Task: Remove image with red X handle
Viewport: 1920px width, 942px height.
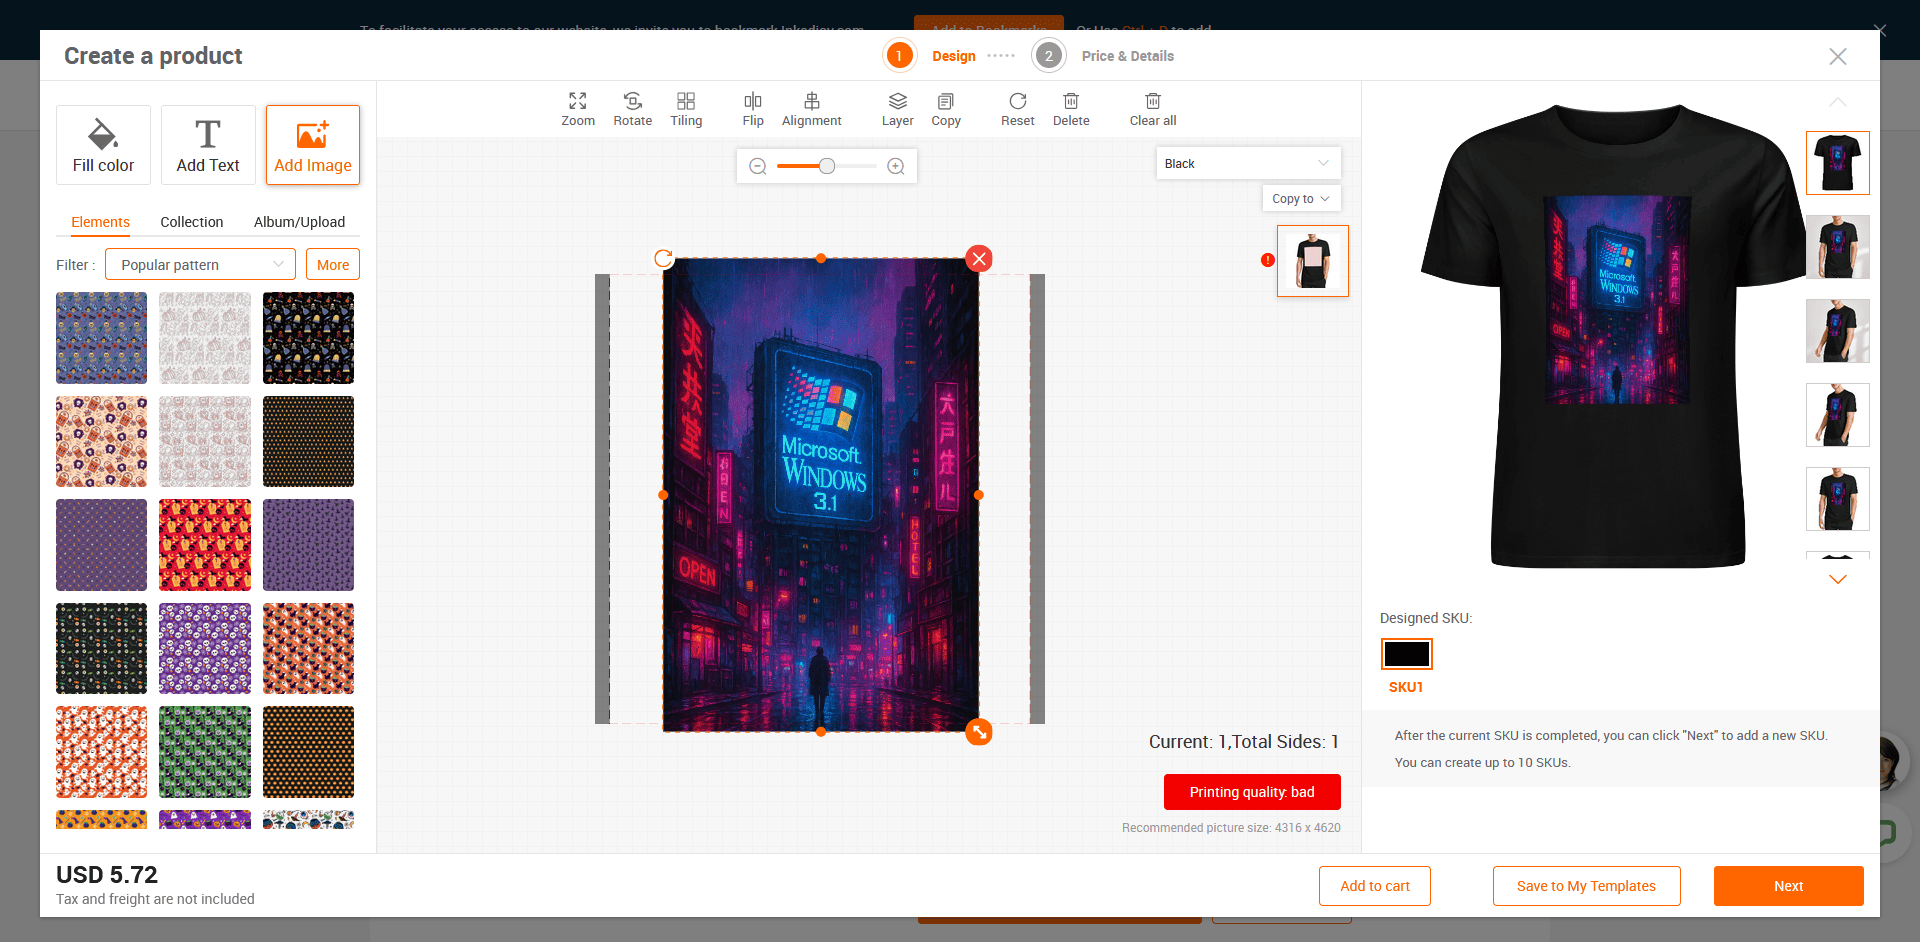Action: [x=979, y=259]
